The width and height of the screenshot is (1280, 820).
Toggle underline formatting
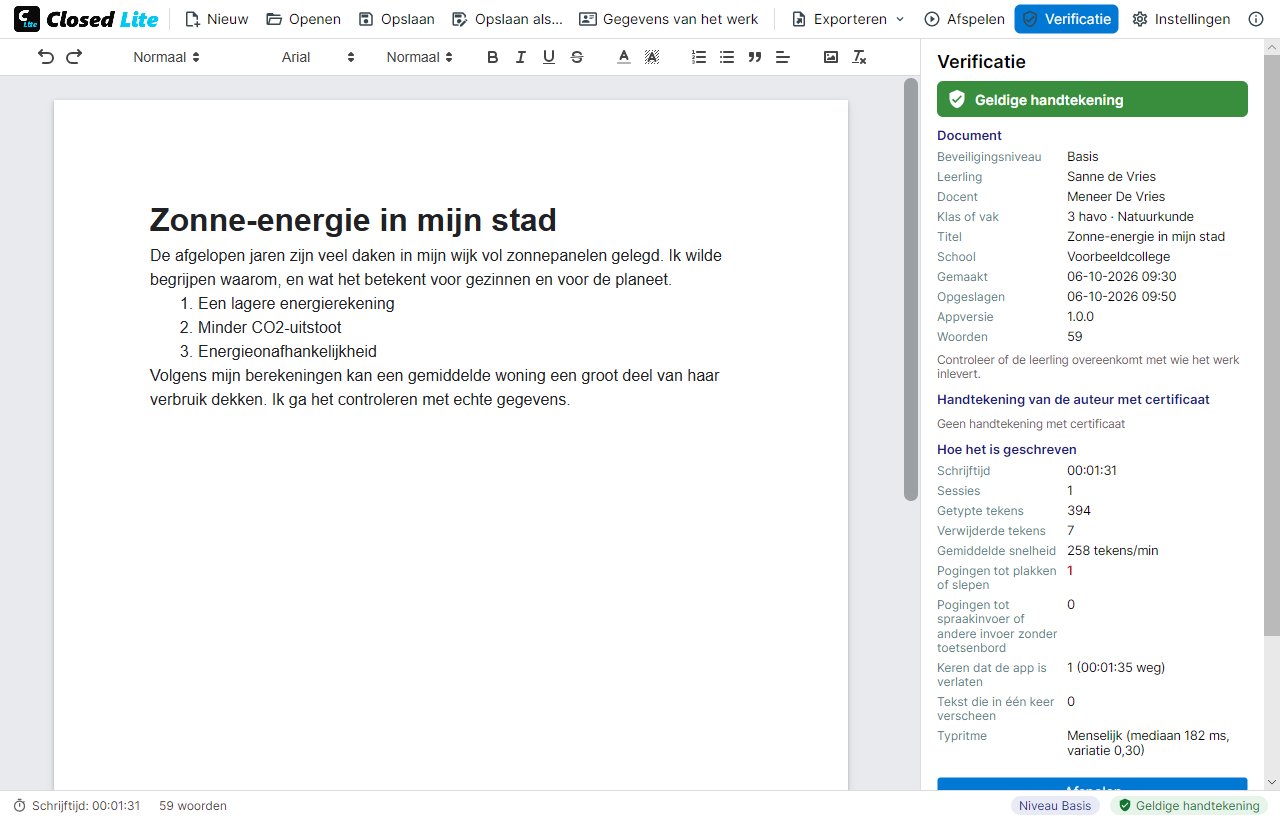(x=548, y=57)
